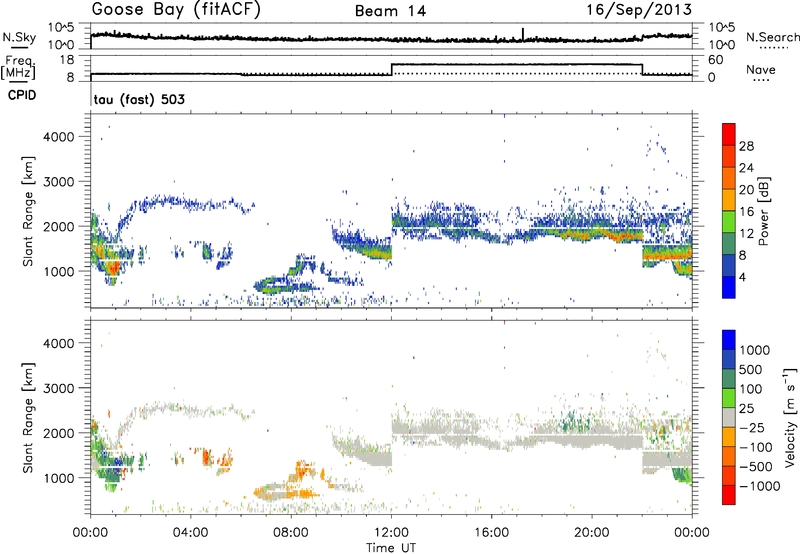The height and width of the screenshot is (554, 800).
Task: Click the 'Time UT' axis title
Action: (x=391, y=548)
